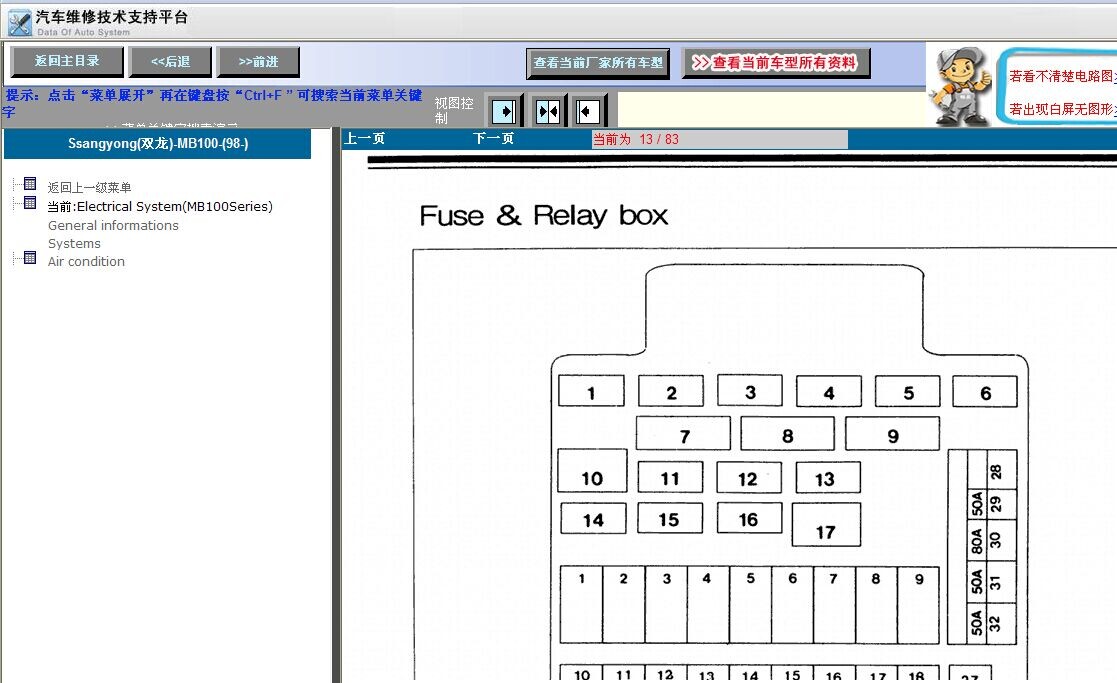Click the 若出现白屏无图形 notice text
The height and width of the screenshot is (683, 1117).
1062,109
